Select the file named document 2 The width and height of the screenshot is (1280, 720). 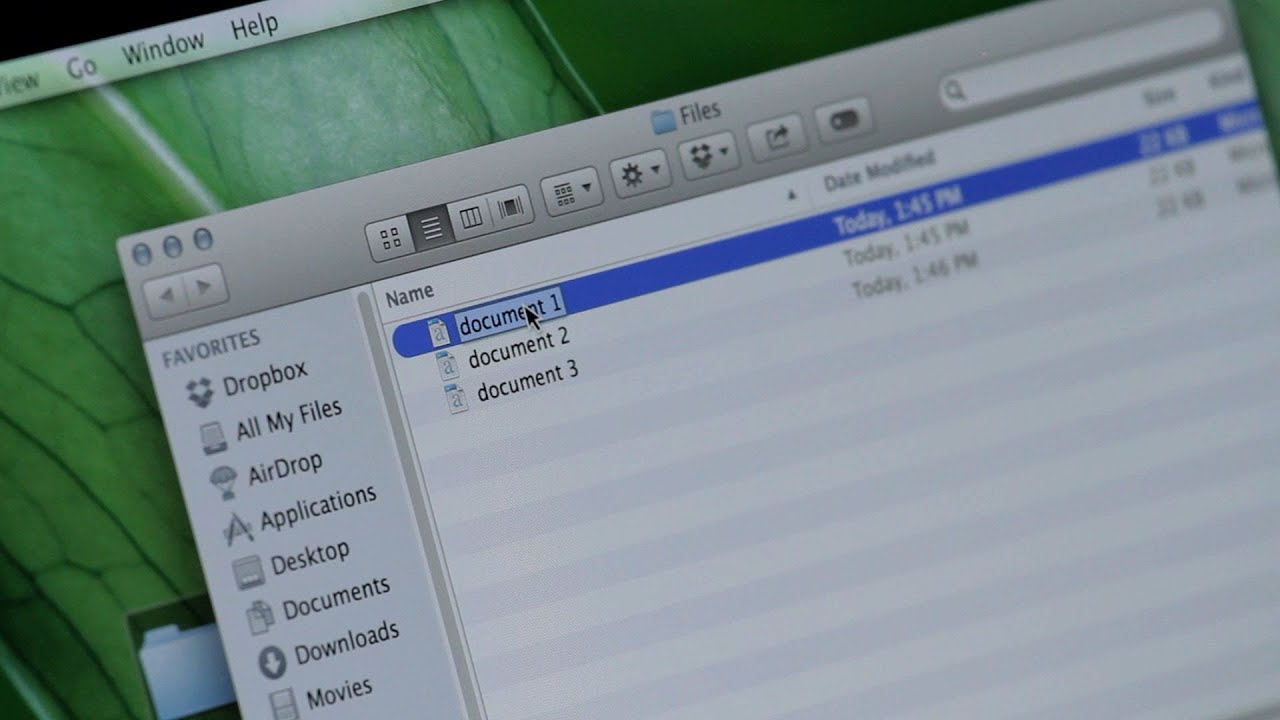coord(518,346)
